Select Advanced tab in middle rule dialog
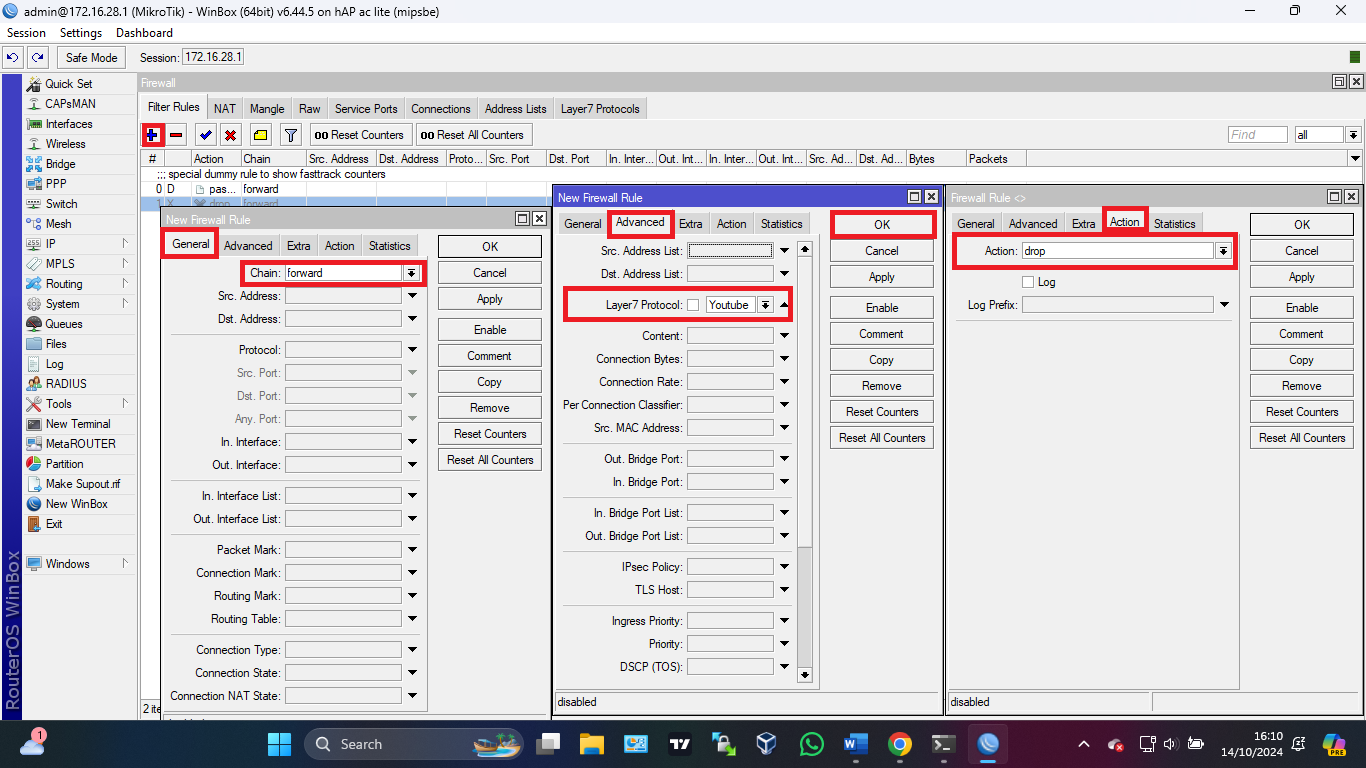The width and height of the screenshot is (1366, 768). pos(640,222)
